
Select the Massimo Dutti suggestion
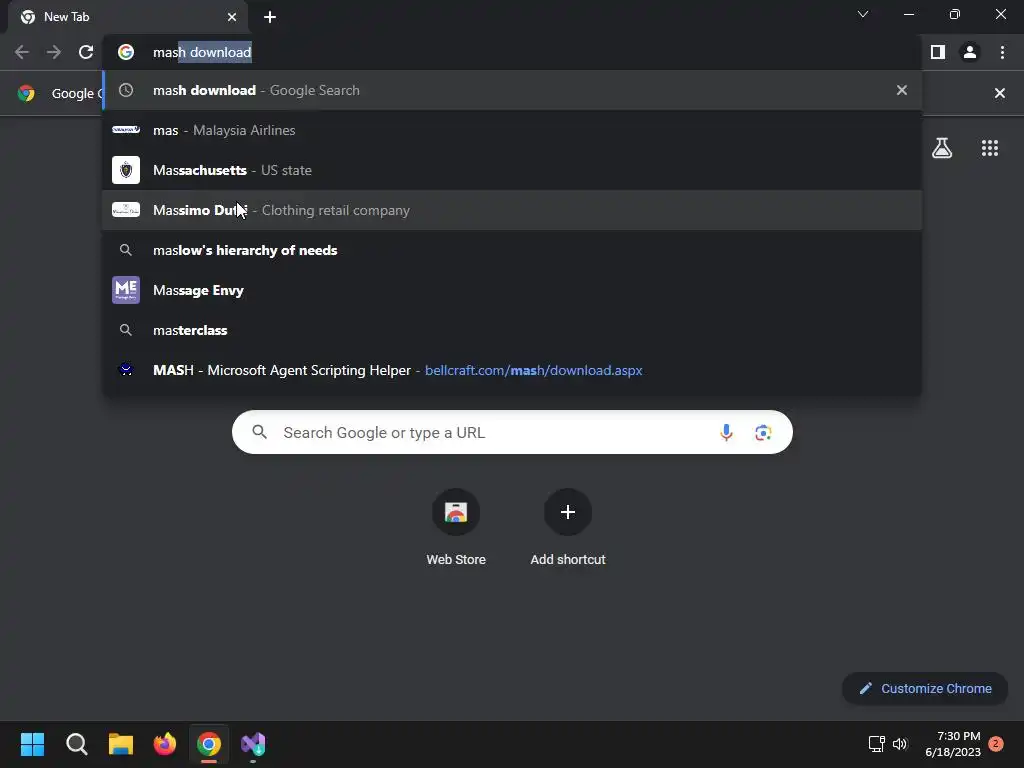pyautogui.click(x=512, y=210)
